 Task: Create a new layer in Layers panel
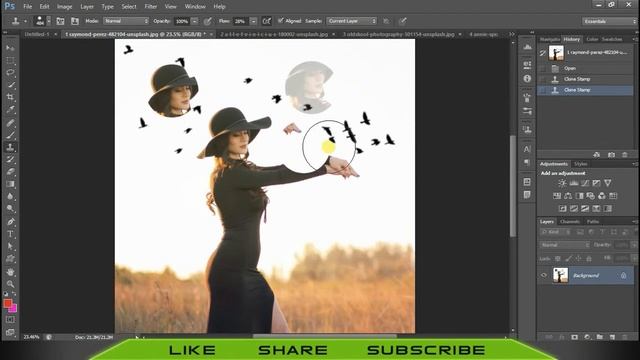coord(612,337)
